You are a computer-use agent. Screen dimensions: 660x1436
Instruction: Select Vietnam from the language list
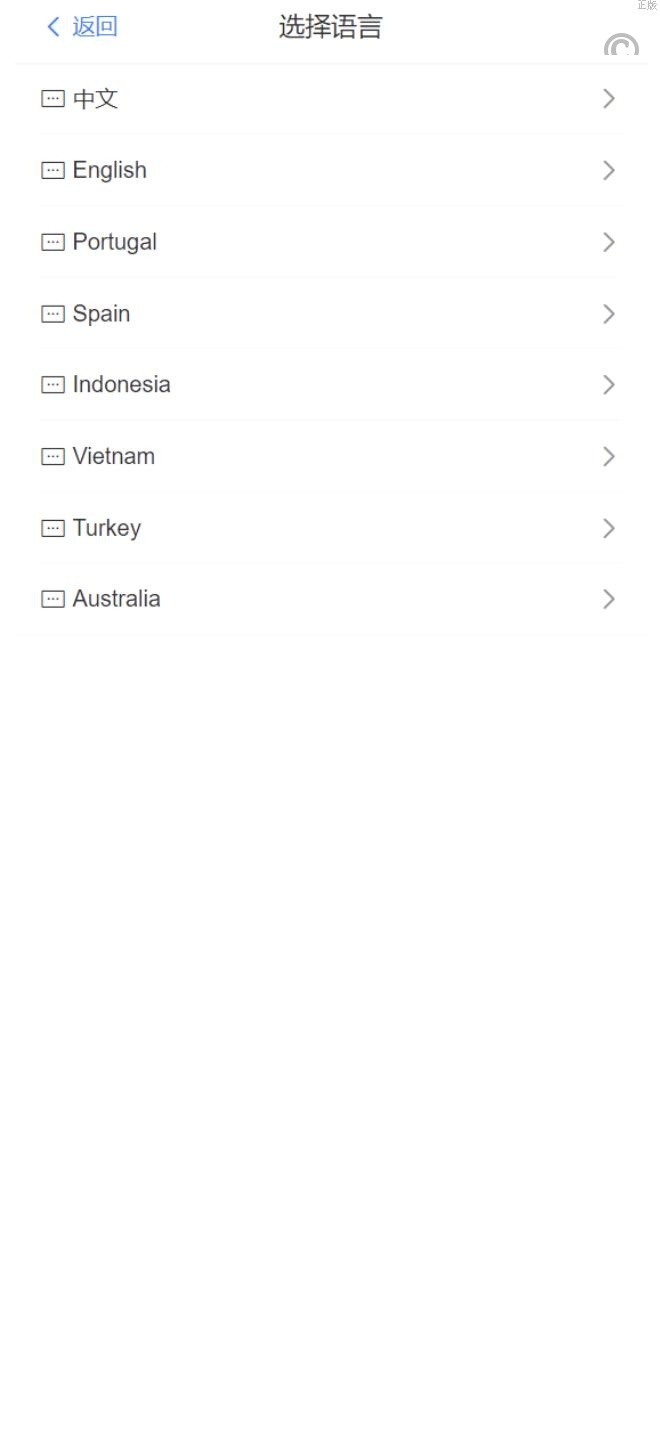pyautogui.click(x=113, y=457)
